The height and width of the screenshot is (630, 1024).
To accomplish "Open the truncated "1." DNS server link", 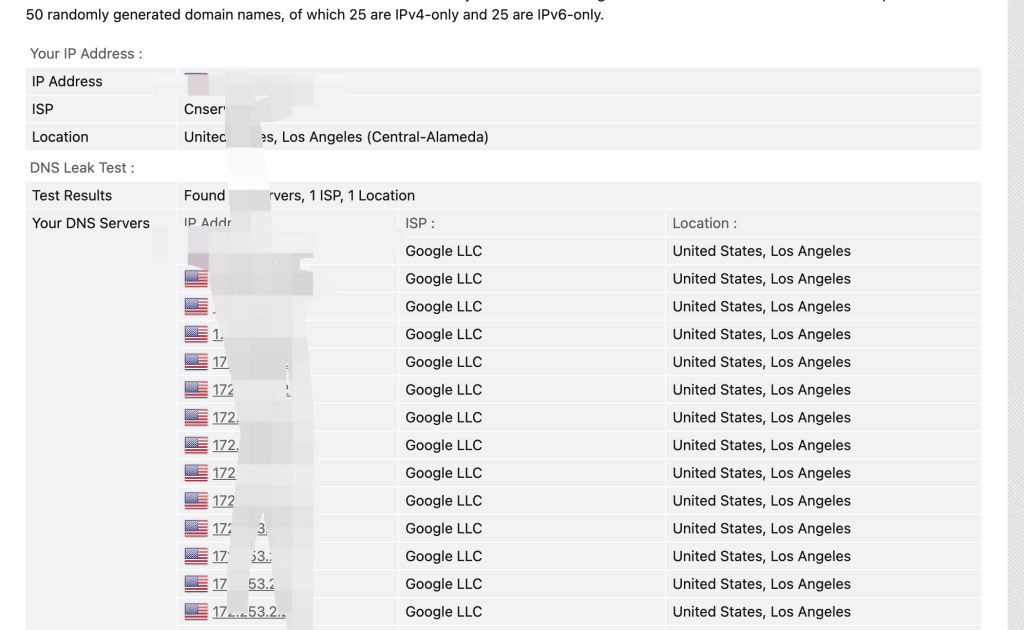I will 217,335.
